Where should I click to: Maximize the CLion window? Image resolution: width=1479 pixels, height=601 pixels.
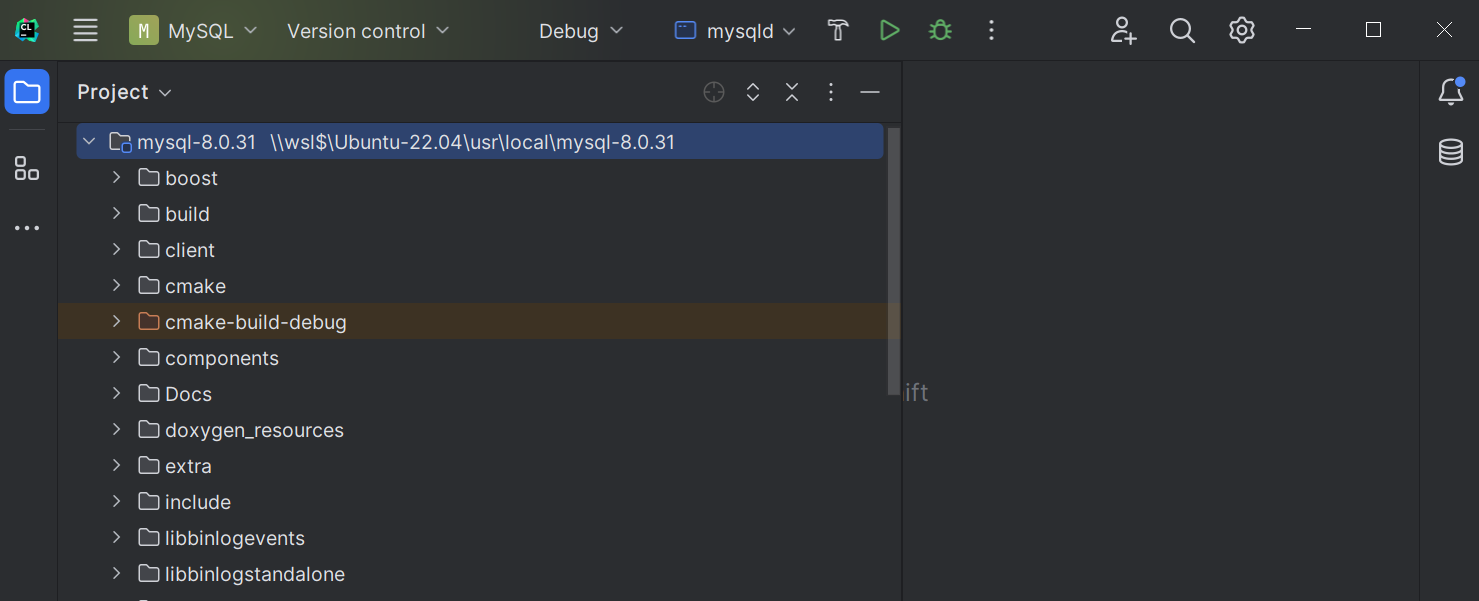coord(1373,30)
